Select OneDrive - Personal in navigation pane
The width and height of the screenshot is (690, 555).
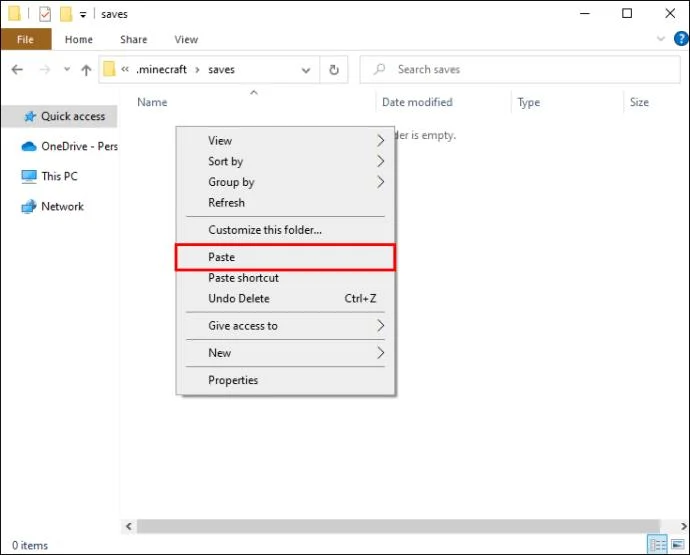tap(69, 146)
